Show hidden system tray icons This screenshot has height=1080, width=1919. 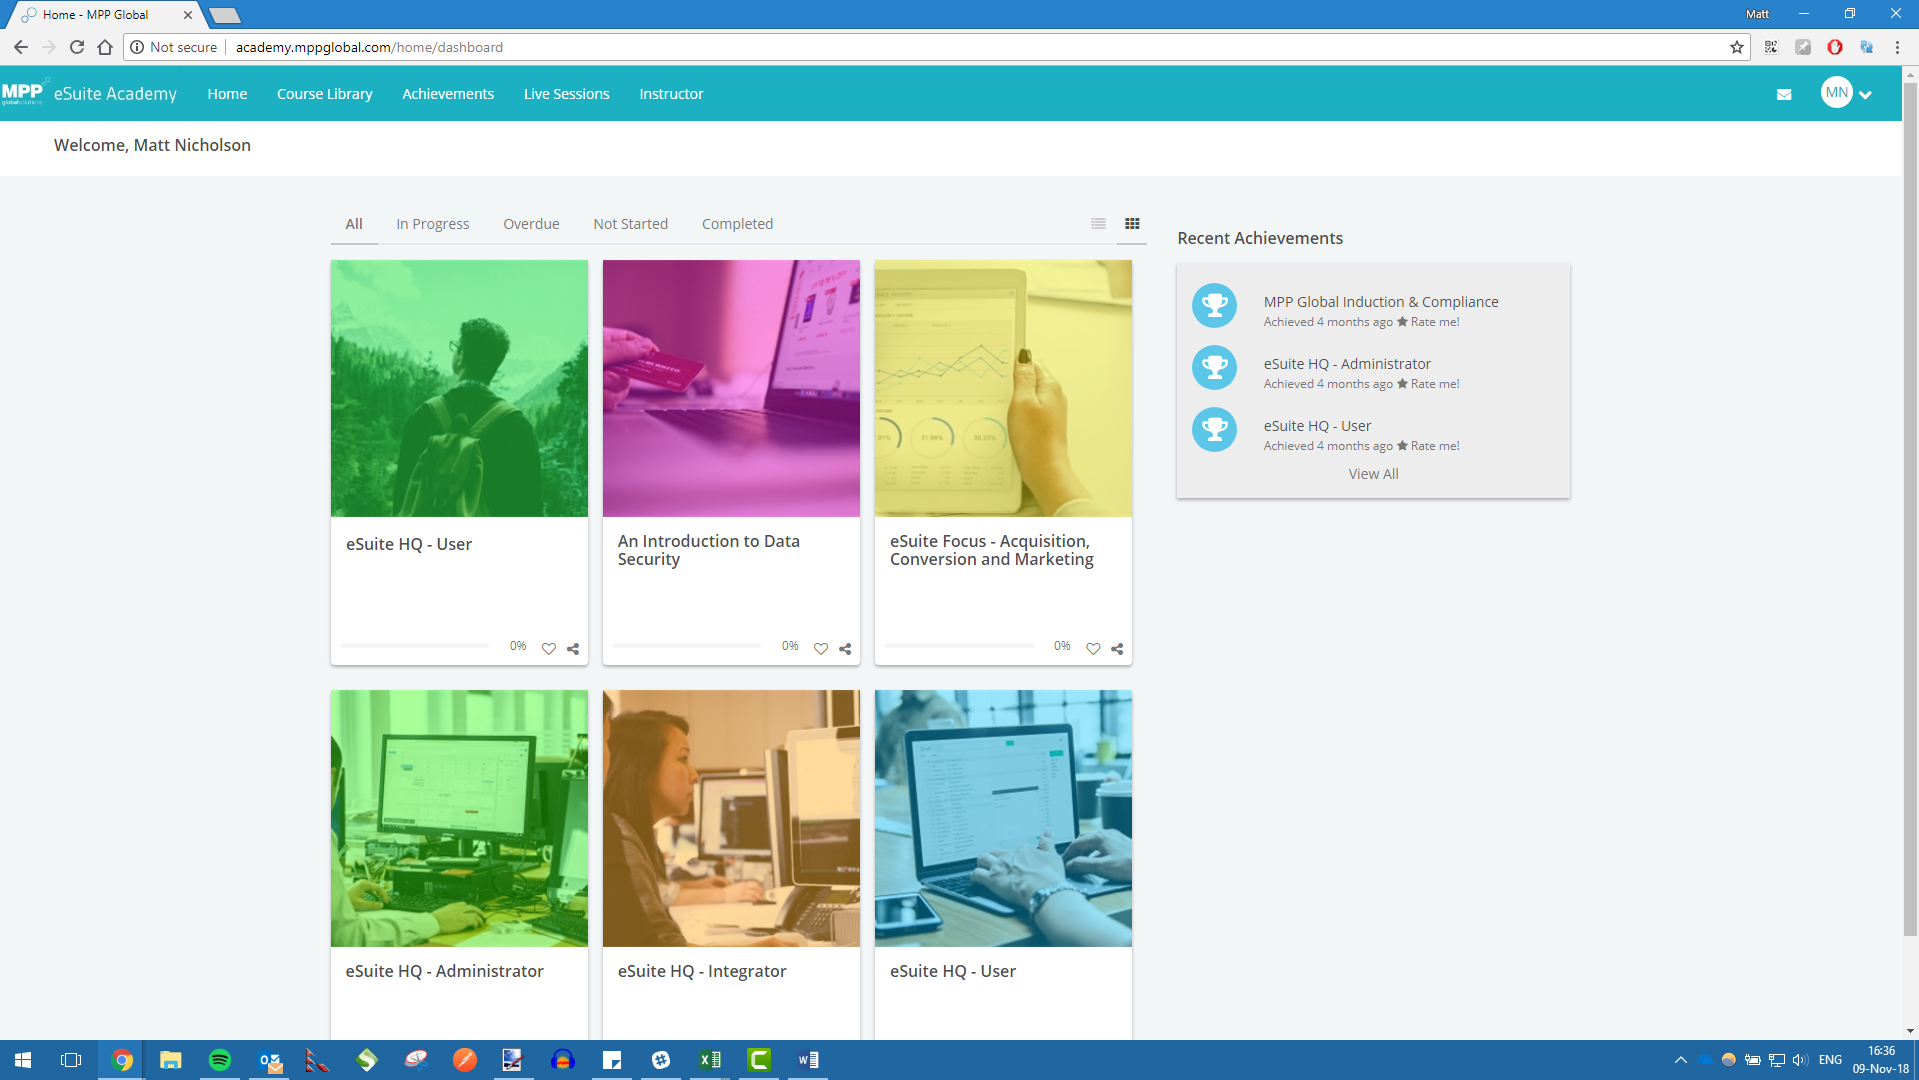(1680, 1060)
